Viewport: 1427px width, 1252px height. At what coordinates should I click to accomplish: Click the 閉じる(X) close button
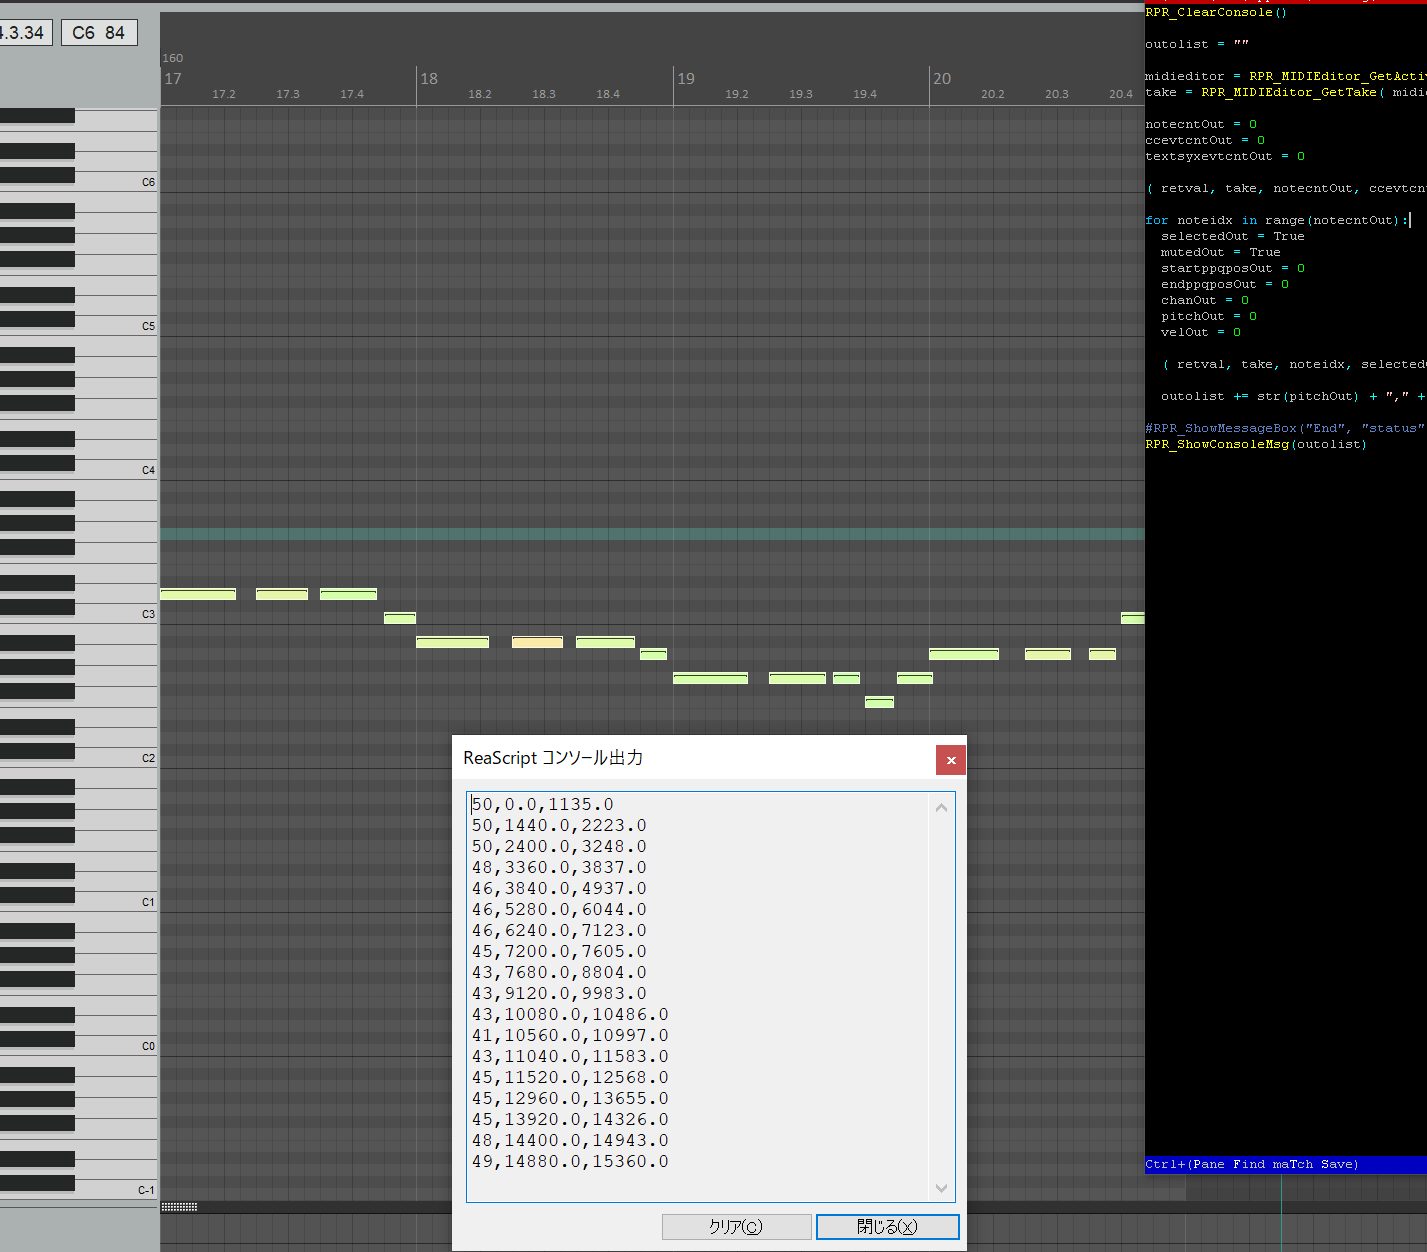click(x=887, y=1226)
